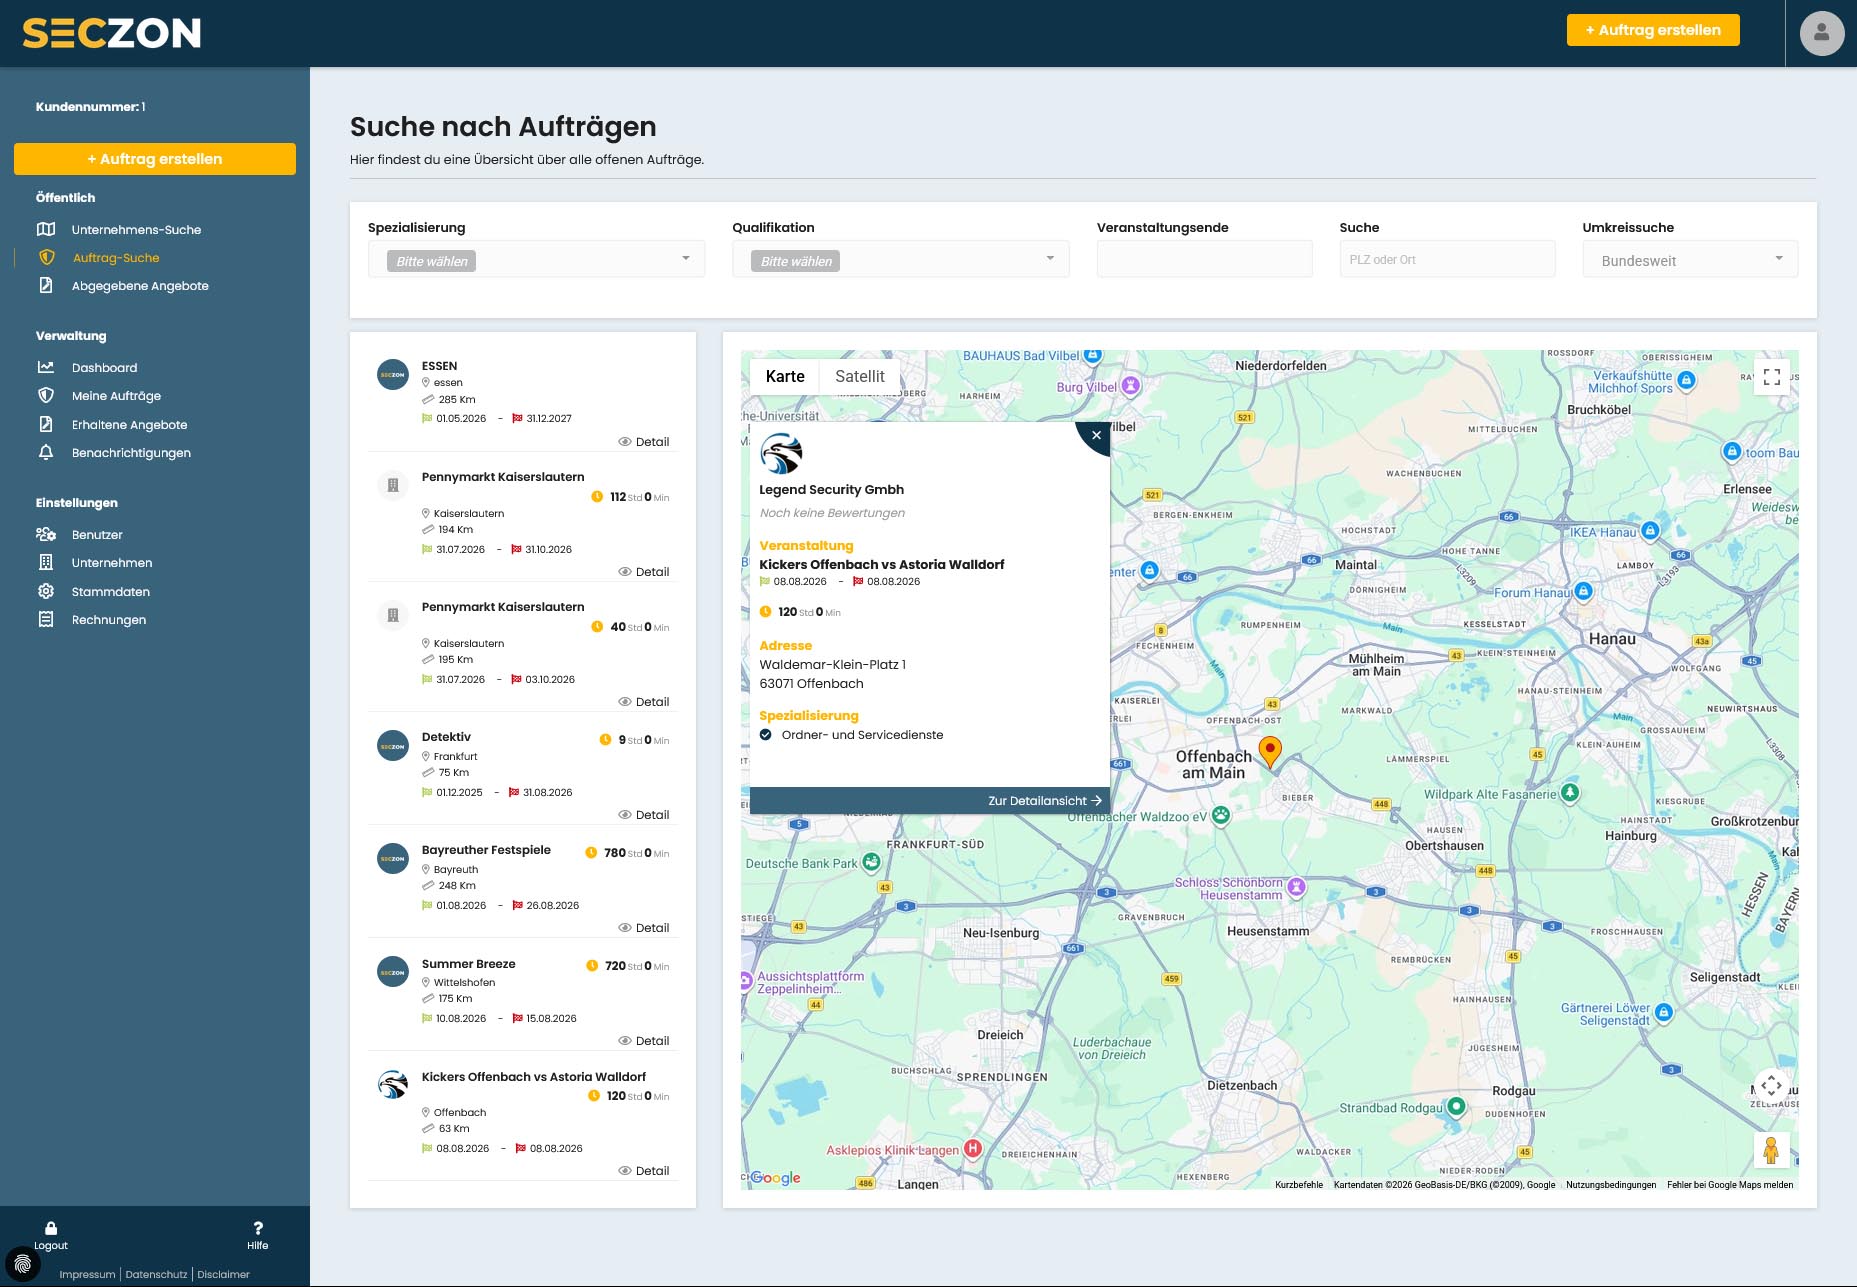Click the PLZ oder Ort search field
This screenshot has height=1287, width=1857.
1447,259
